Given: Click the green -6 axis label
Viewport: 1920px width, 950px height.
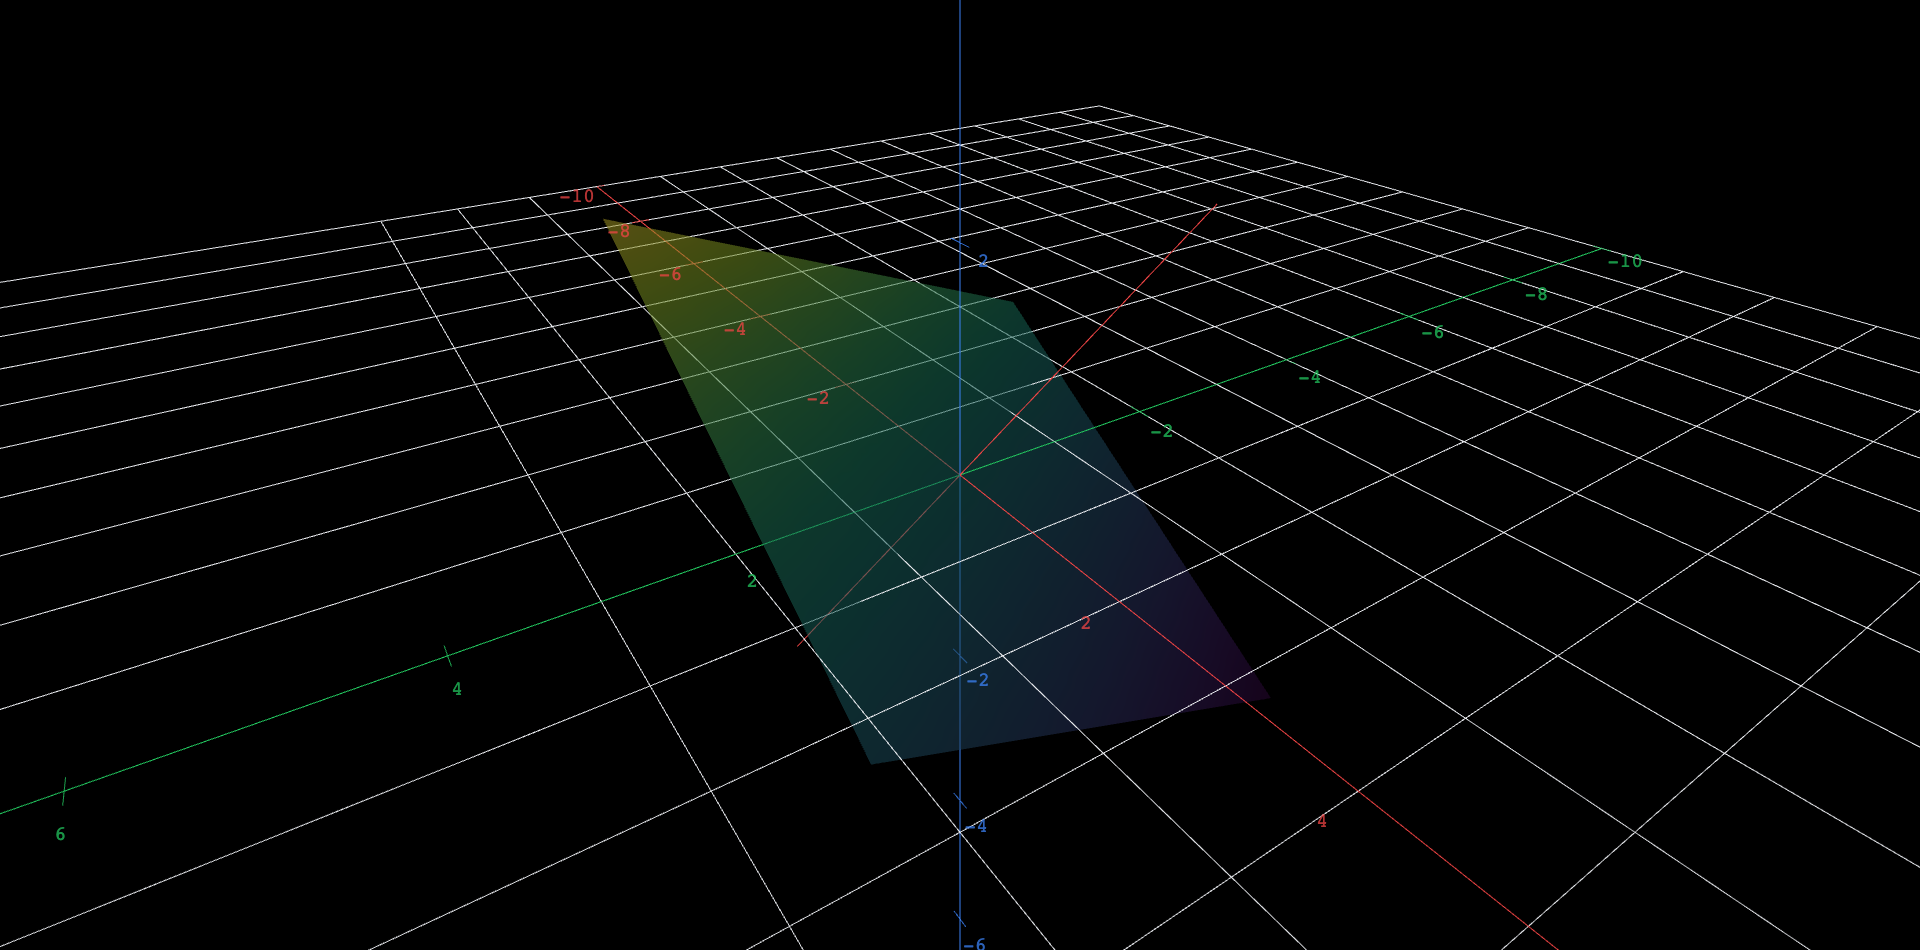Looking at the screenshot, I should click(x=1433, y=332).
